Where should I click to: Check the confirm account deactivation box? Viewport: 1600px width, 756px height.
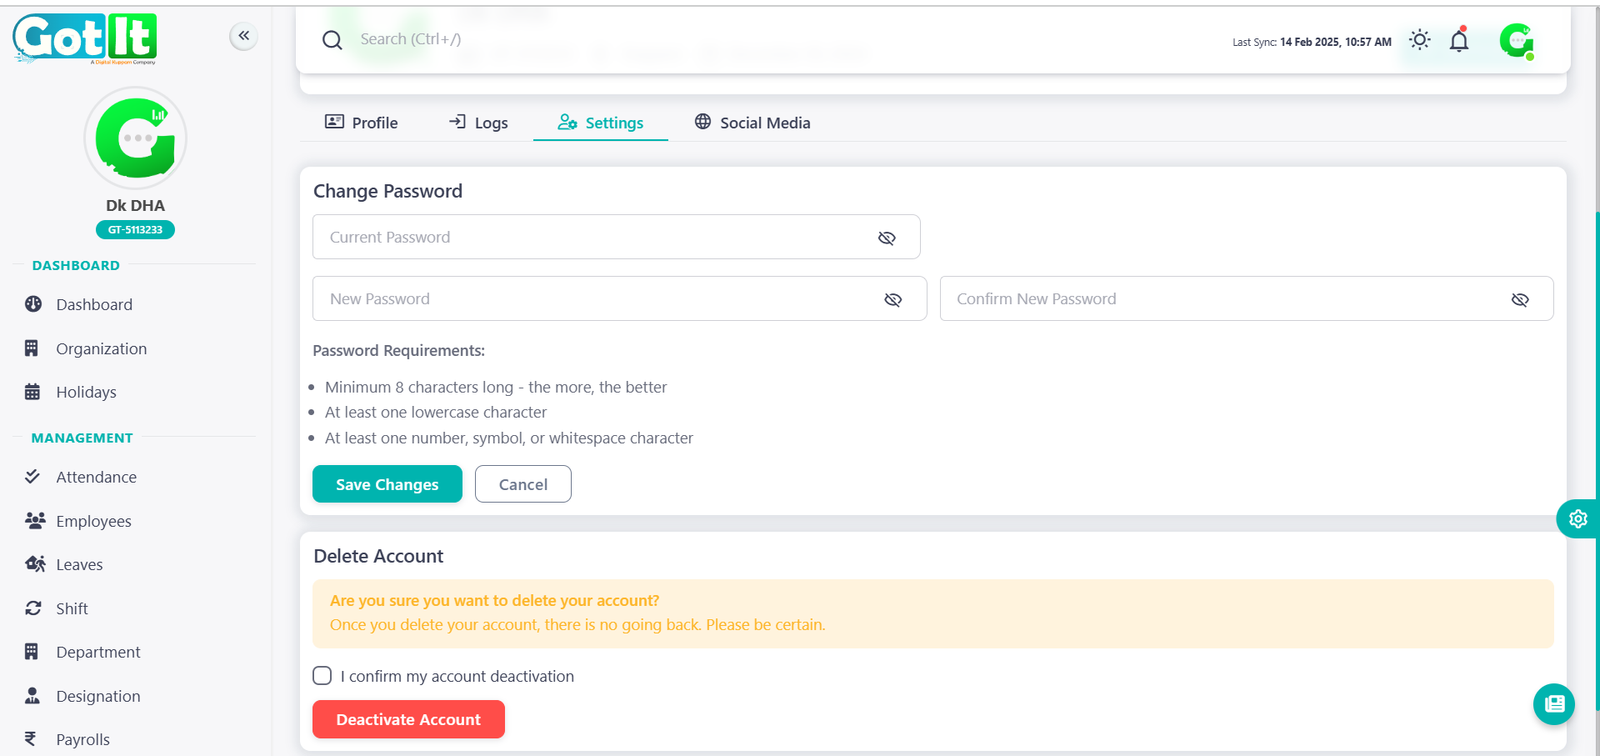pos(322,676)
